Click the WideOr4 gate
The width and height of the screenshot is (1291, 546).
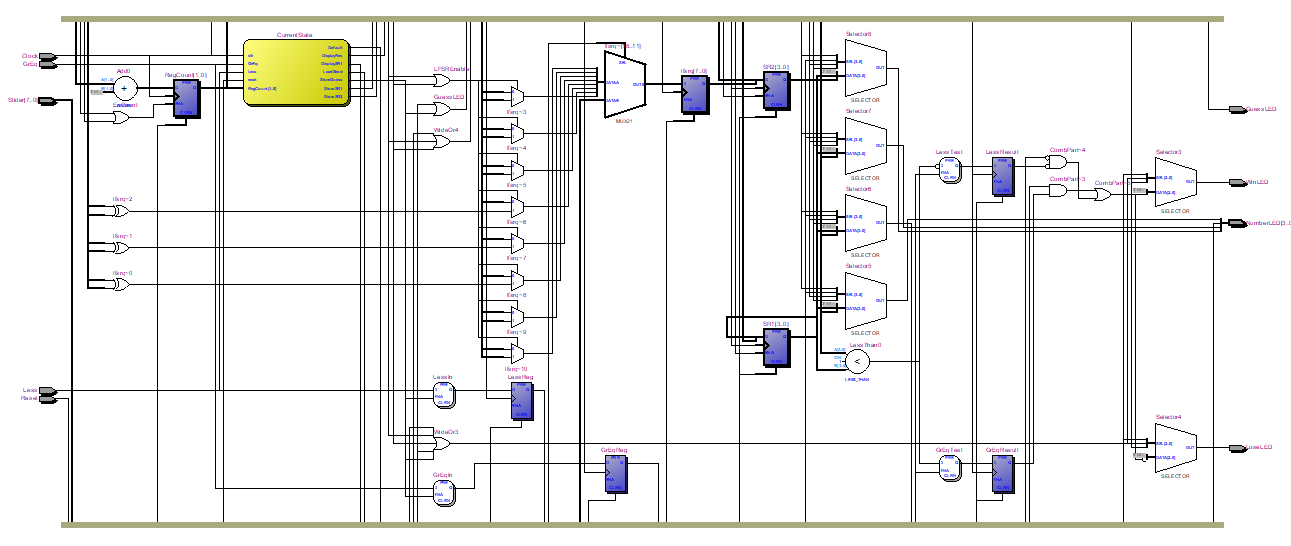coord(441,142)
